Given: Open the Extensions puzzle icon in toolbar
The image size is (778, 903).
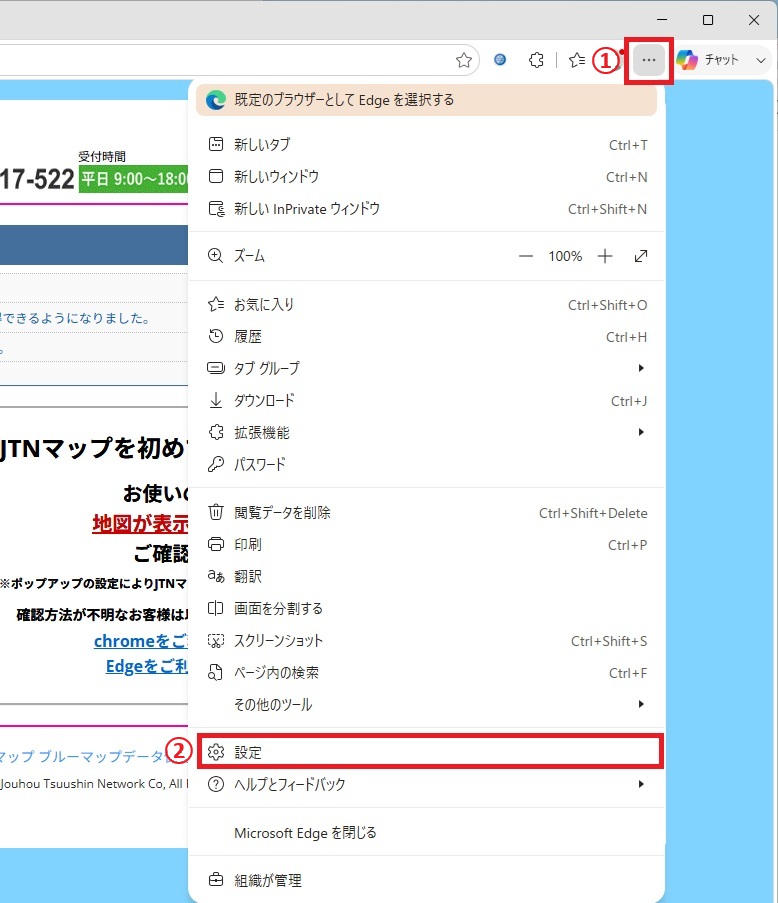Looking at the screenshot, I should click(x=536, y=60).
